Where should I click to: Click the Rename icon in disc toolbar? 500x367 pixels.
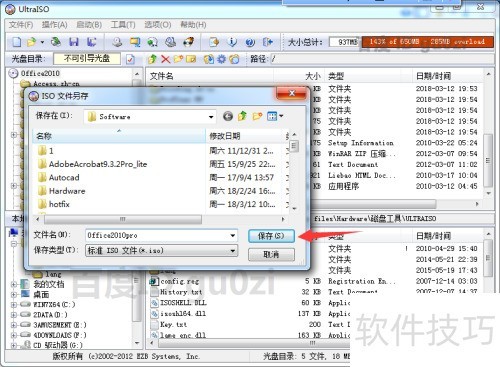pos(191,59)
